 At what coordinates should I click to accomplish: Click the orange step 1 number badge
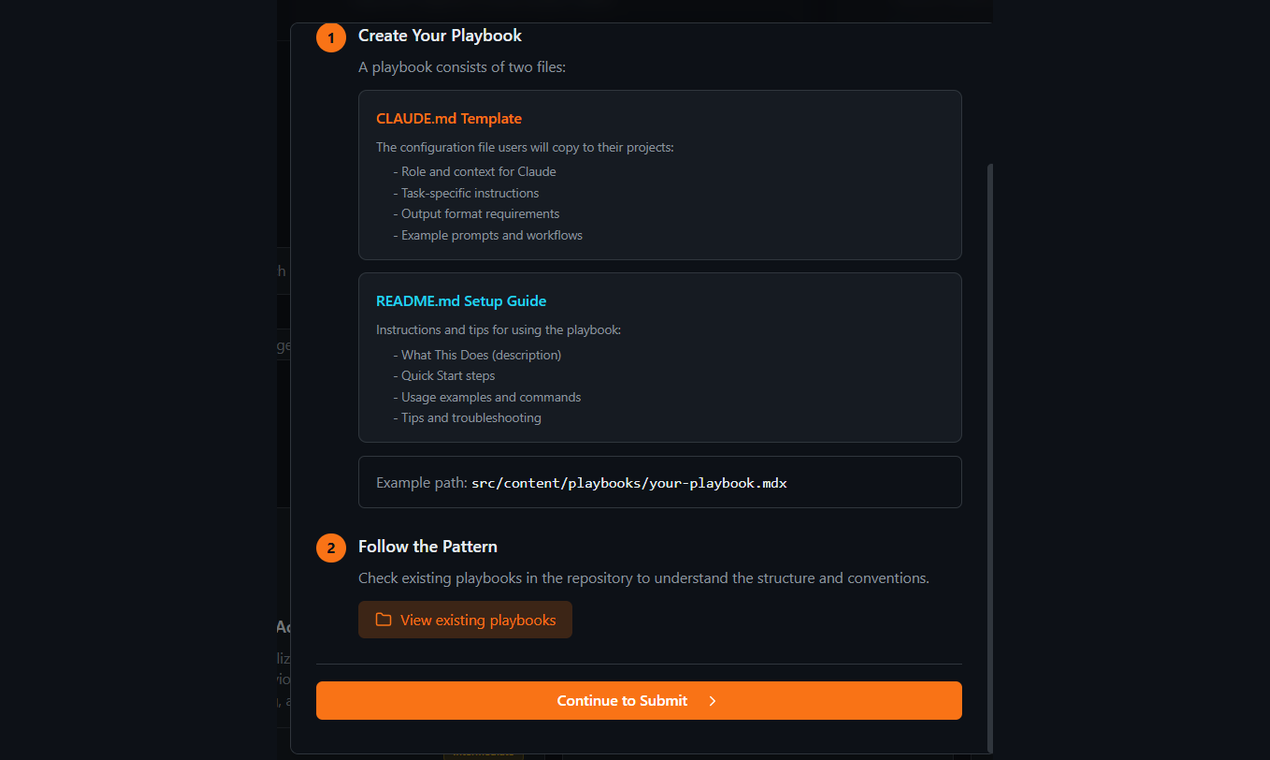click(330, 37)
